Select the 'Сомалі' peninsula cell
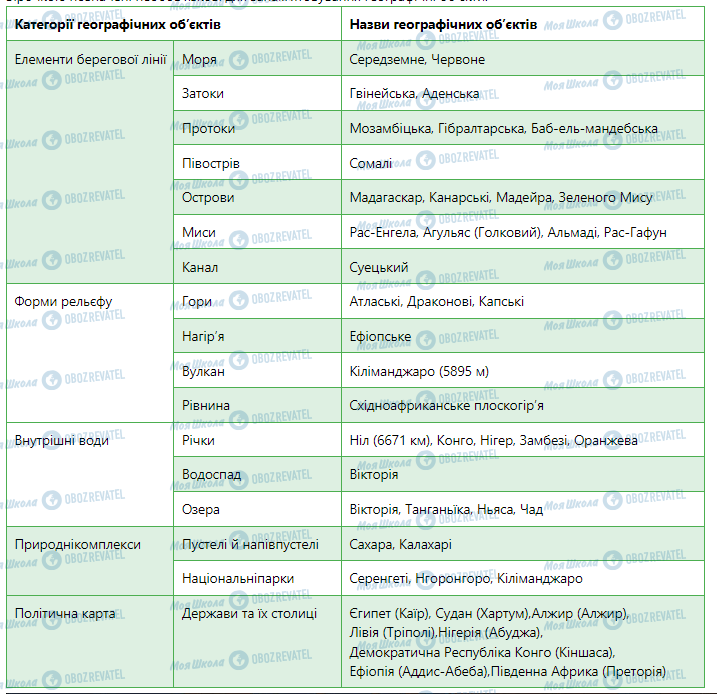This screenshot has height=694, width=717. [371, 163]
